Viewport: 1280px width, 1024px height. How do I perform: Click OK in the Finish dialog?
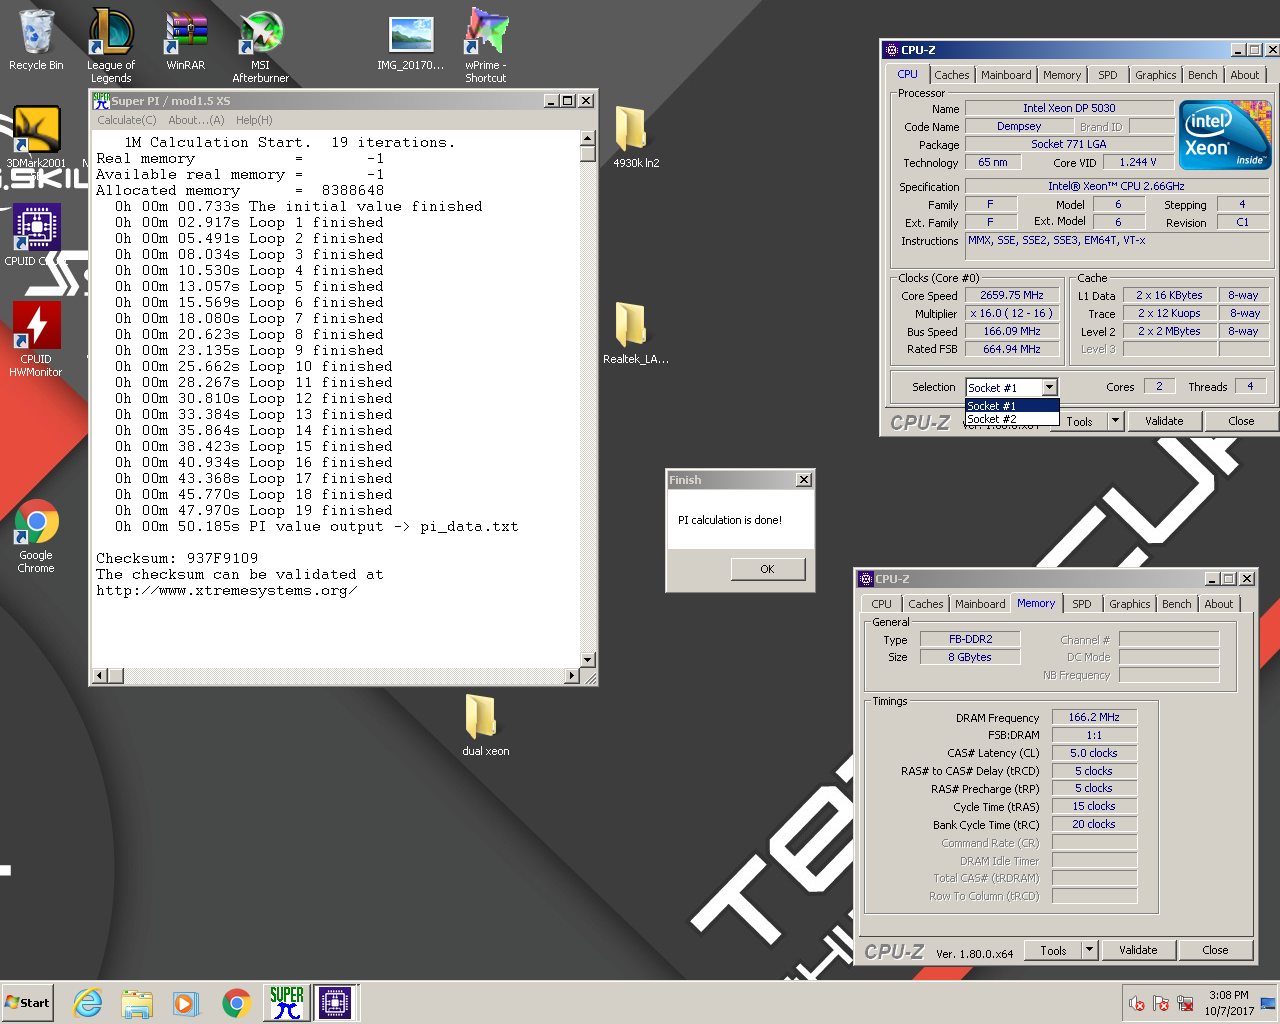pyautogui.click(x=767, y=569)
